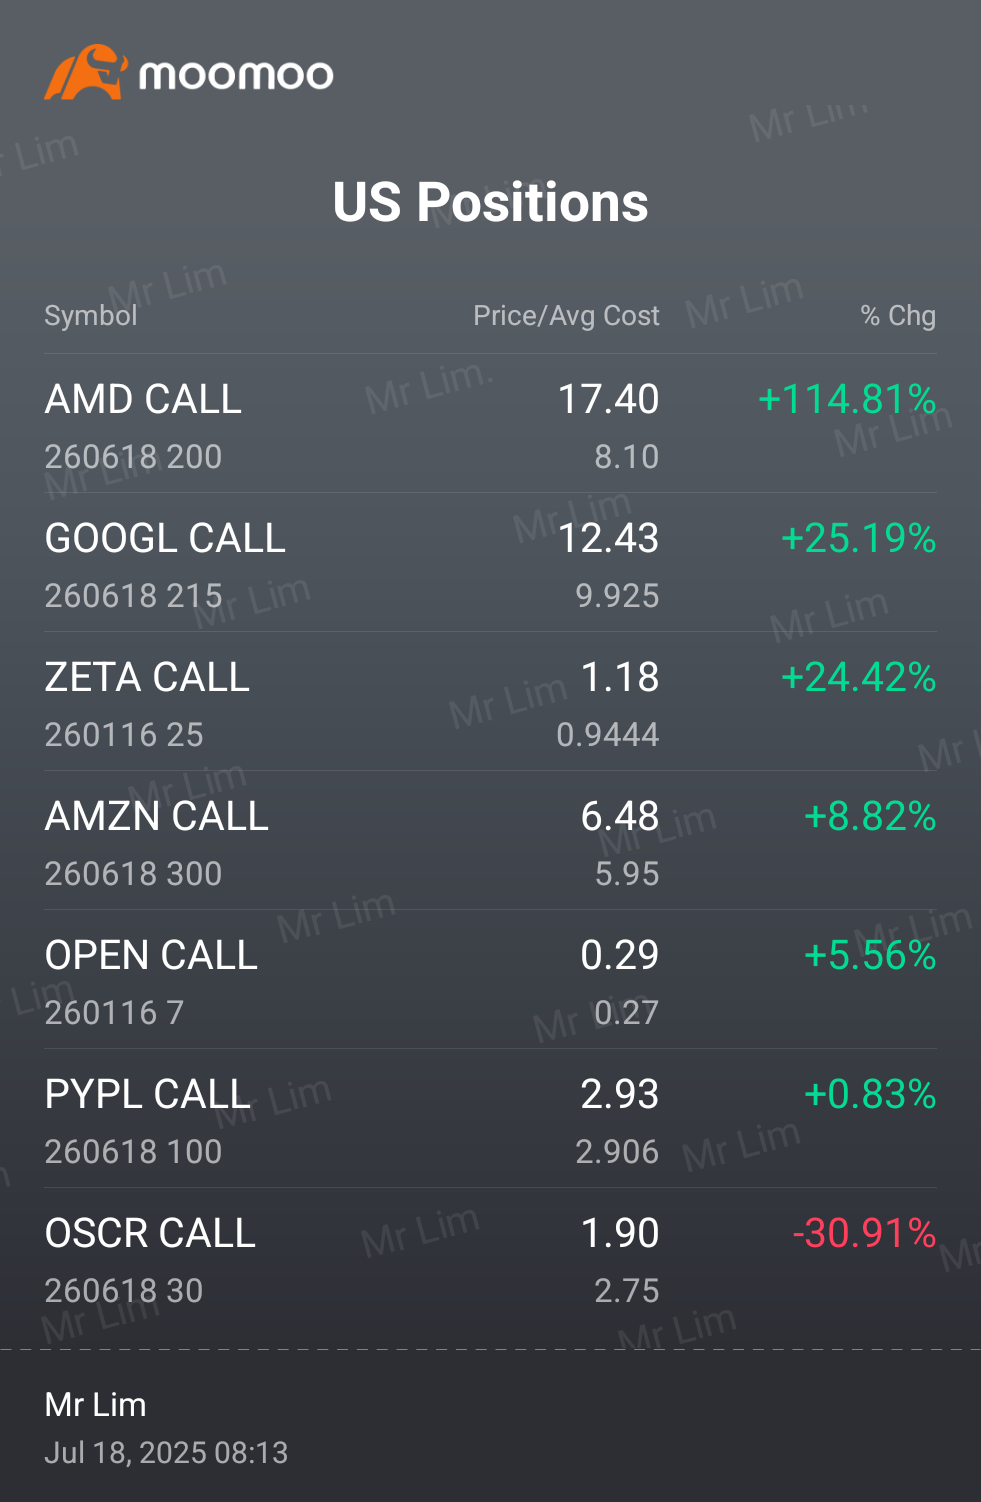Click the +25.19% GOOGL change value
Image resolution: width=981 pixels, height=1502 pixels.
click(858, 539)
